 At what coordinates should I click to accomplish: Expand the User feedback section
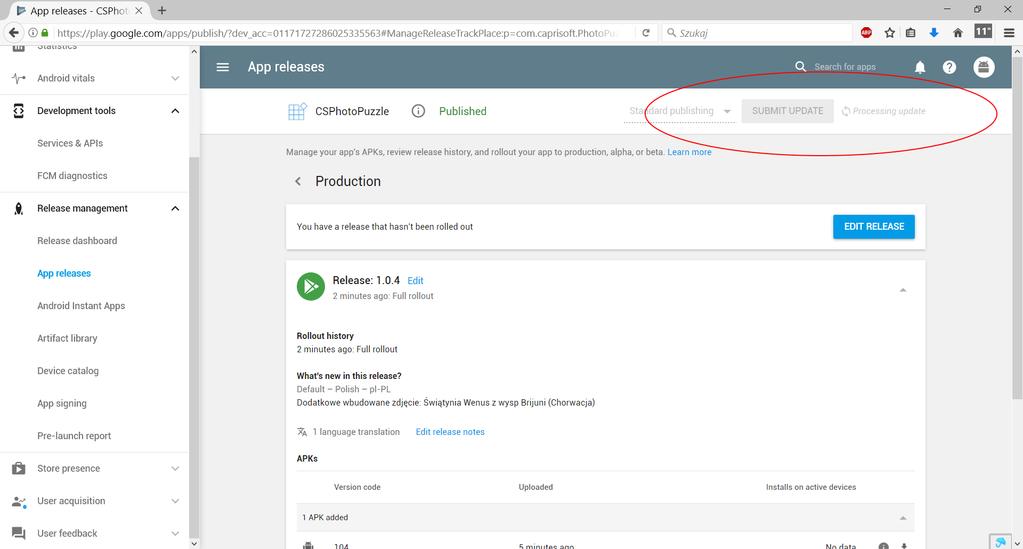(x=175, y=533)
